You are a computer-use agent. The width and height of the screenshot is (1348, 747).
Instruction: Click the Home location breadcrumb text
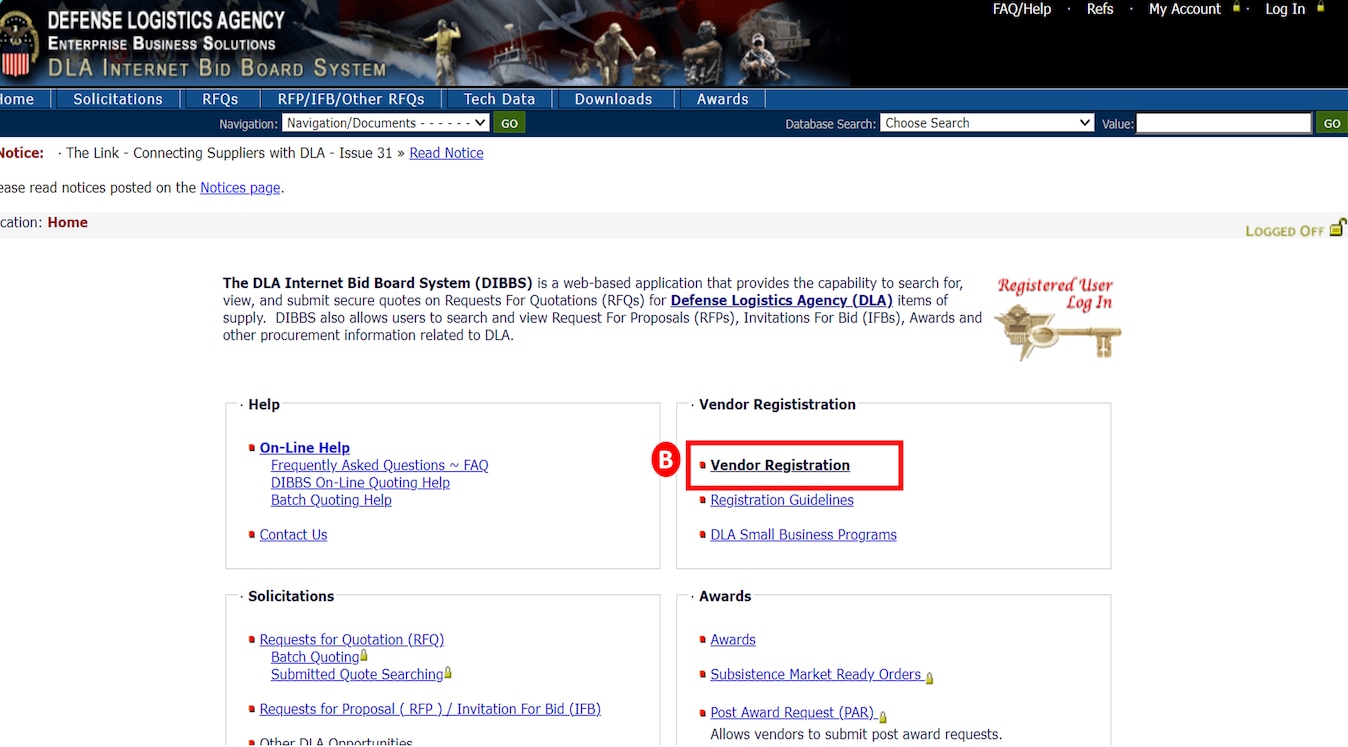68,222
